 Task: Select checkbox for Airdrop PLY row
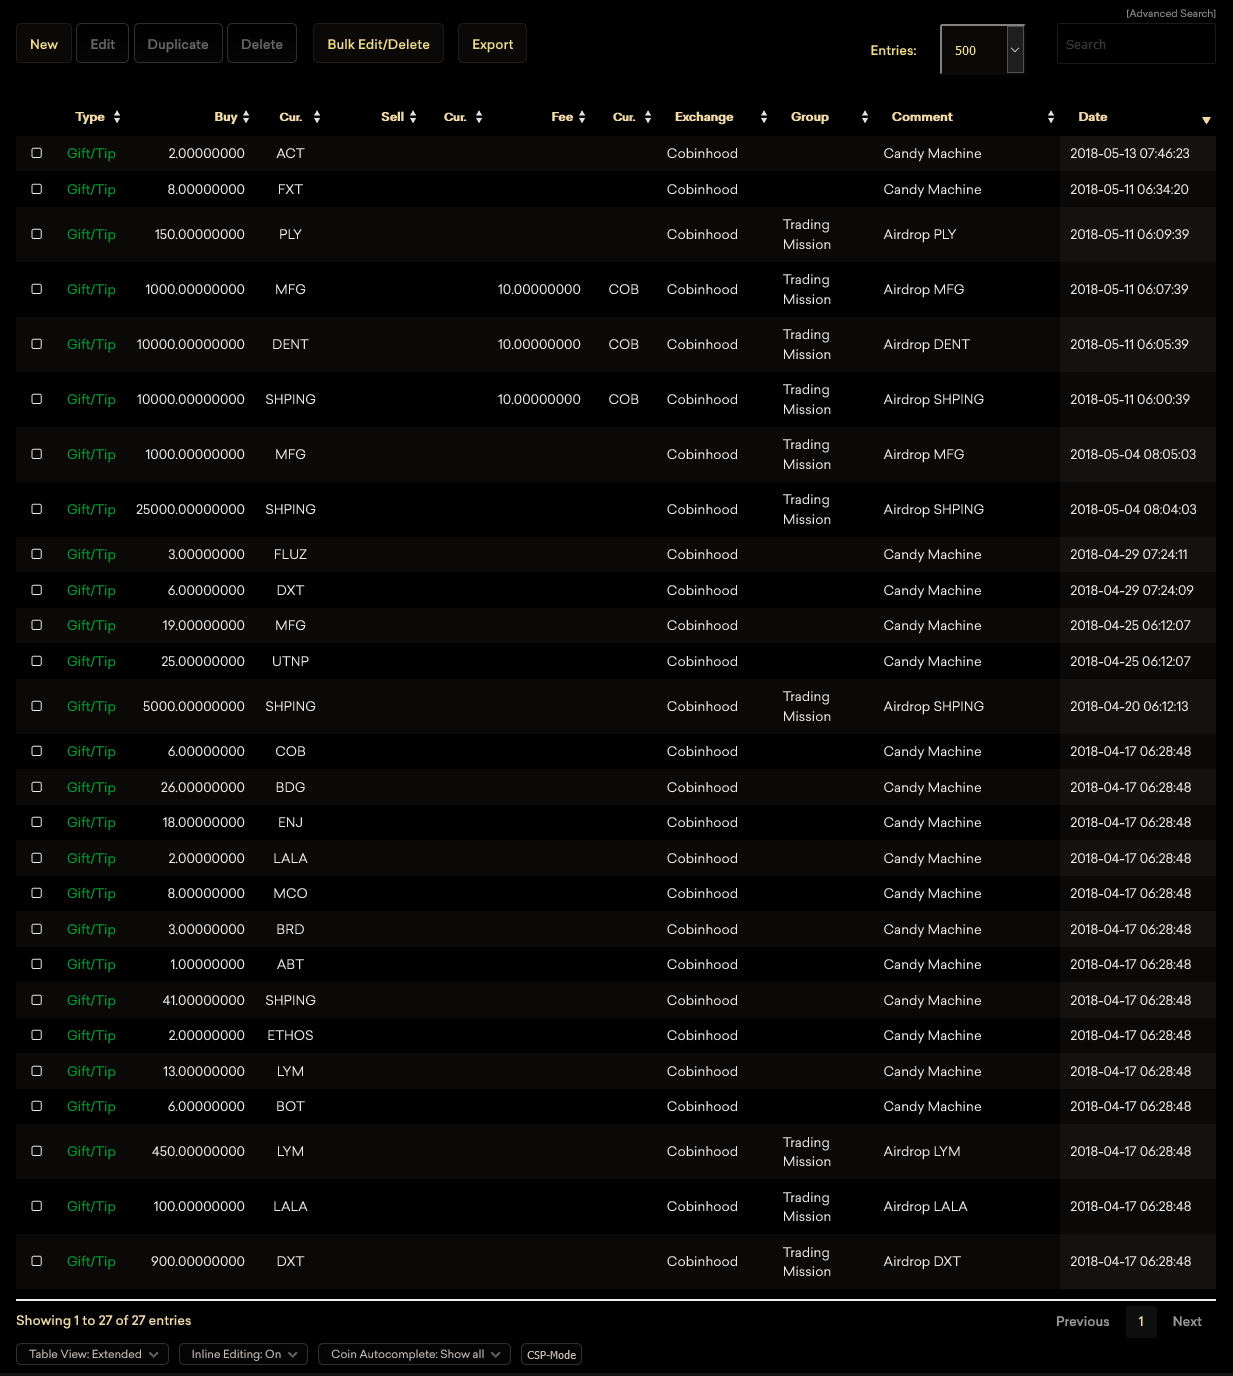[37, 234]
